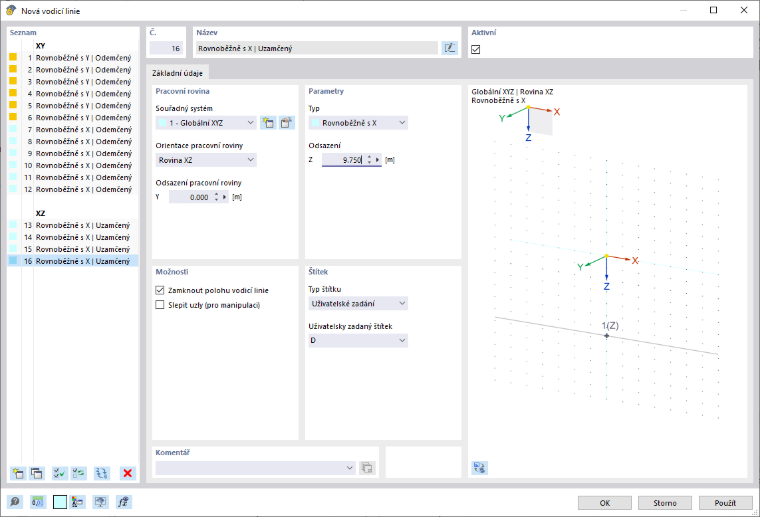Click the units and decimals icon
Screen dimensions: 760x517
point(38,502)
